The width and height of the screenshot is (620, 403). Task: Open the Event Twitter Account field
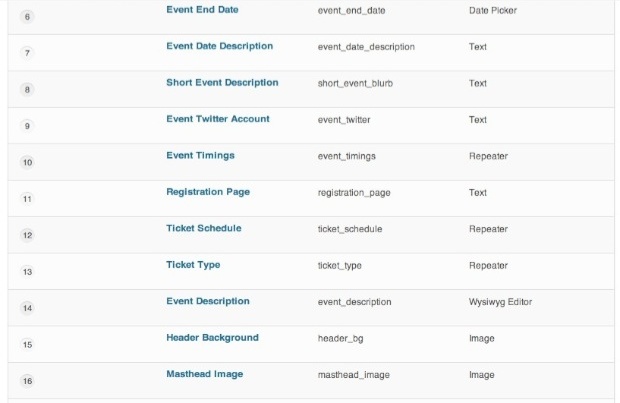[x=218, y=119]
